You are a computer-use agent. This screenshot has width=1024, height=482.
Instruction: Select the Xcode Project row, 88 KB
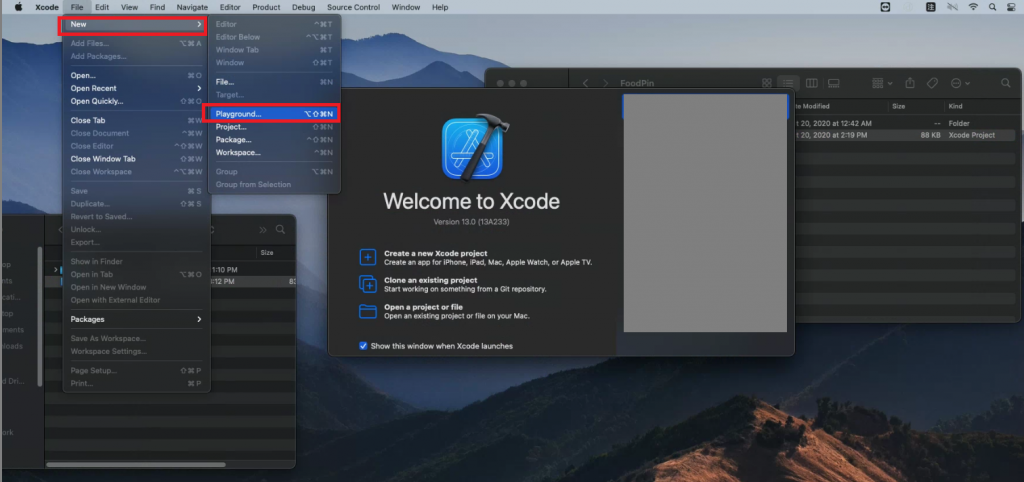point(905,135)
